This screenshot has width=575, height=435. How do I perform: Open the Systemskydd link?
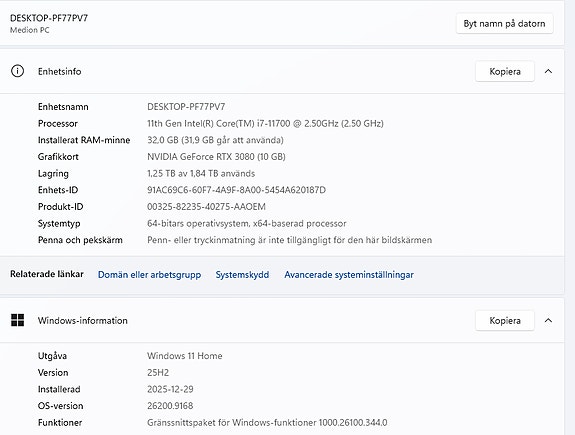click(x=242, y=275)
